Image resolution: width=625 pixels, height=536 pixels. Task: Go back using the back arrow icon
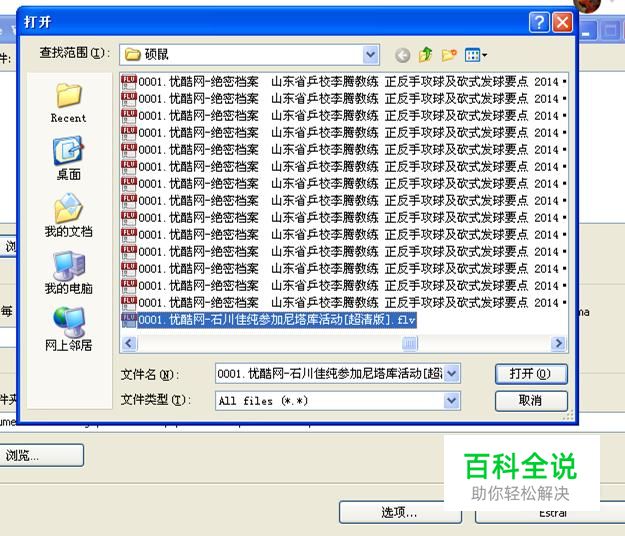403,55
